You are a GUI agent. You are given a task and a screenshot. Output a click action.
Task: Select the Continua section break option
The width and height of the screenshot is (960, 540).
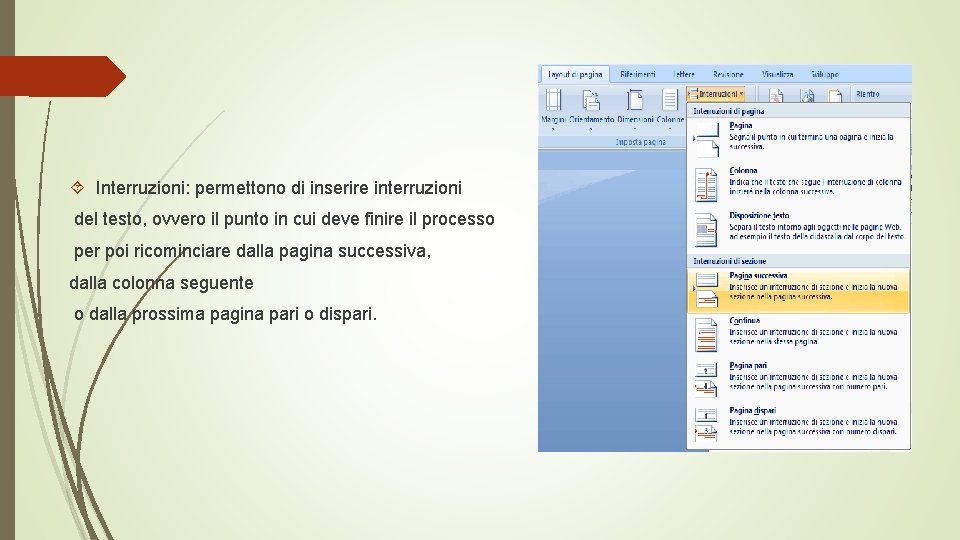click(x=798, y=334)
